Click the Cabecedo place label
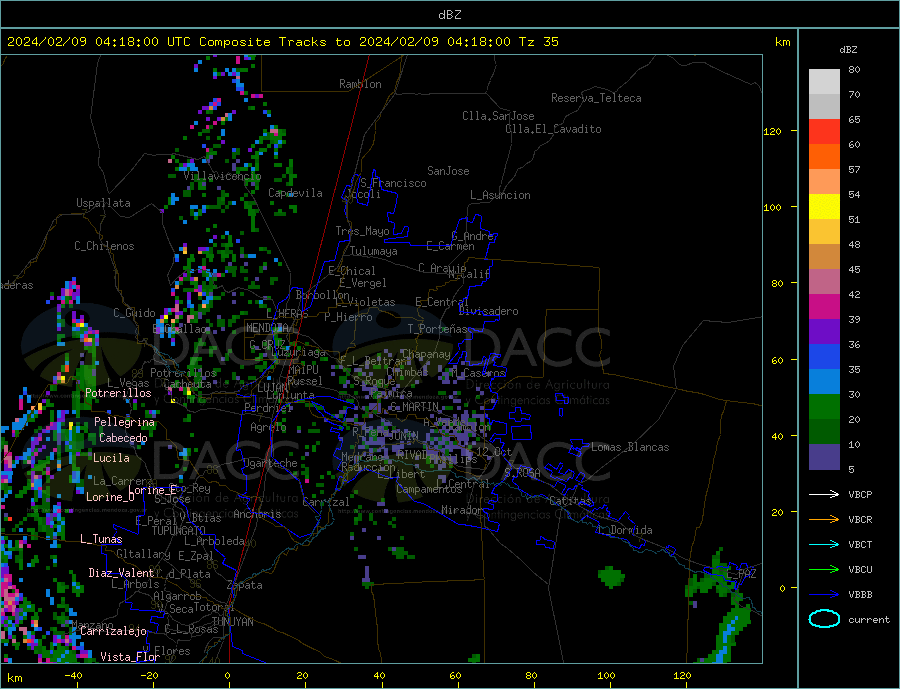This screenshot has height=689, width=900. pos(123,438)
